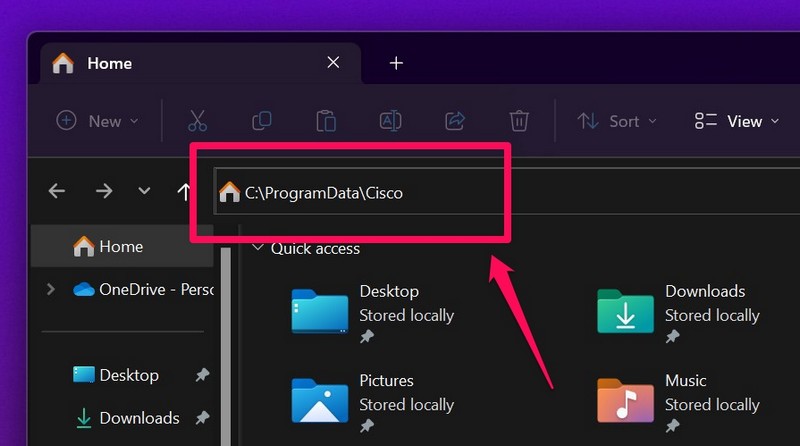Click the navigation pane scrollbar
The width and height of the screenshot is (800, 446).
(226, 346)
